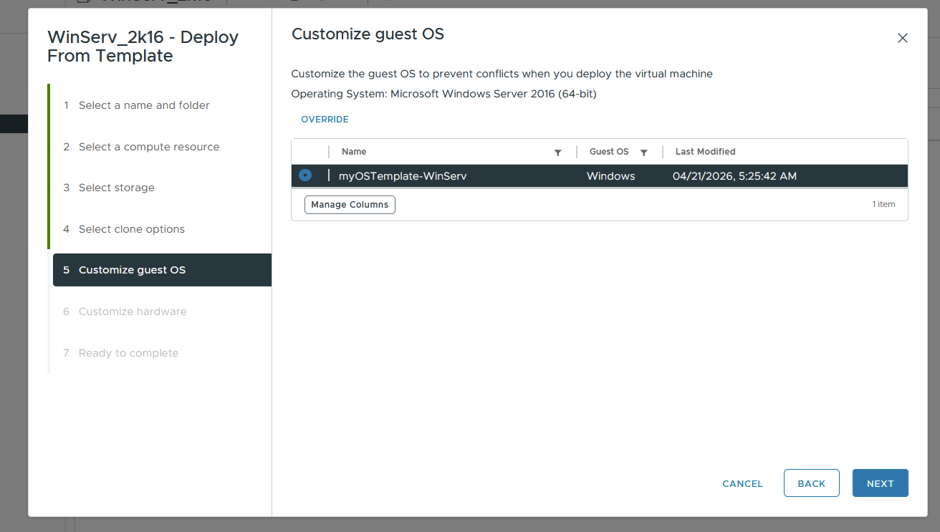Go to step 1 Select a name and folder
This screenshot has width=940, height=532.
pos(144,105)
